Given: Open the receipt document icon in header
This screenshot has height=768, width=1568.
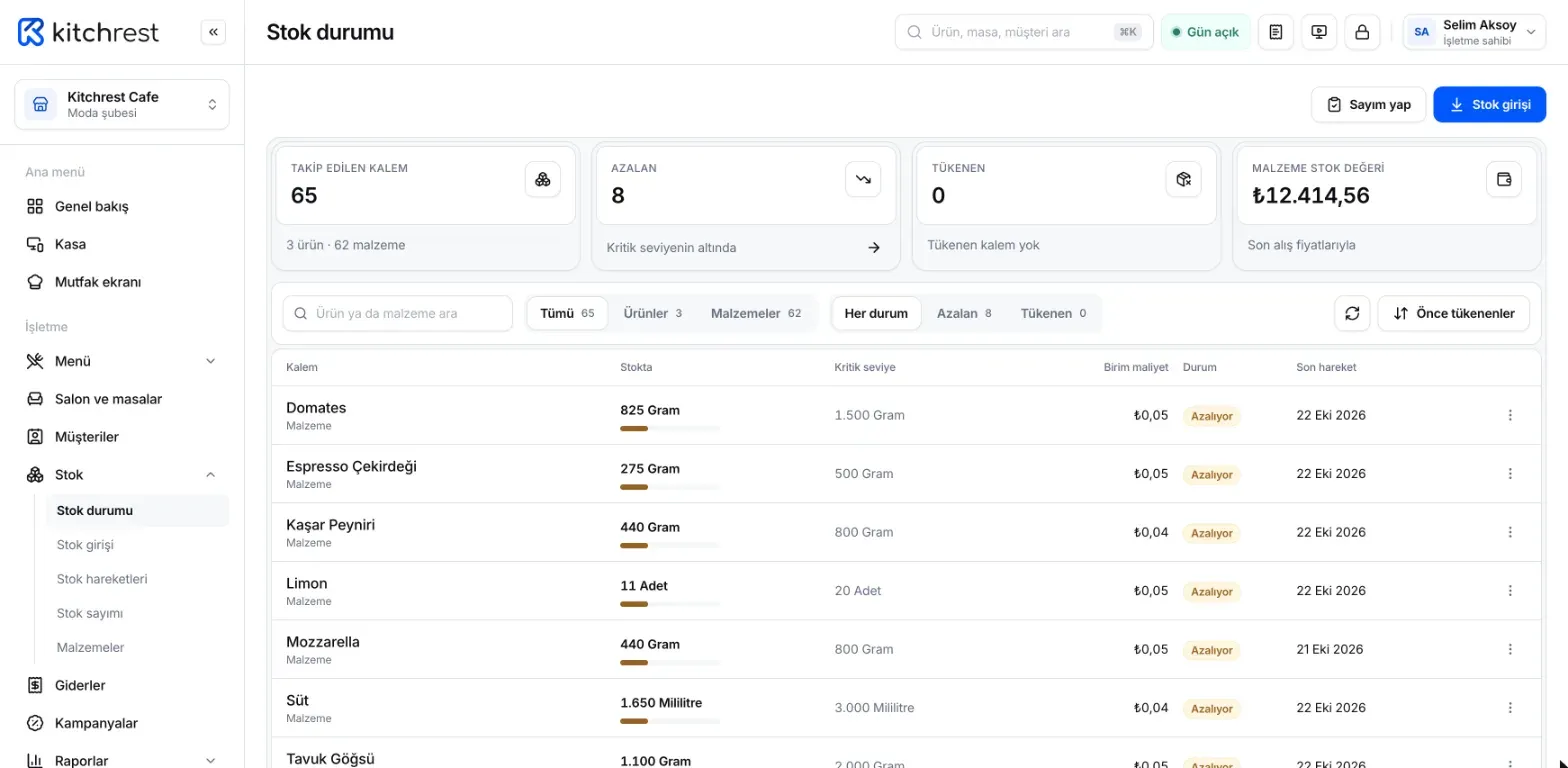Looking at the screenshot, I should click(1275, 32).
